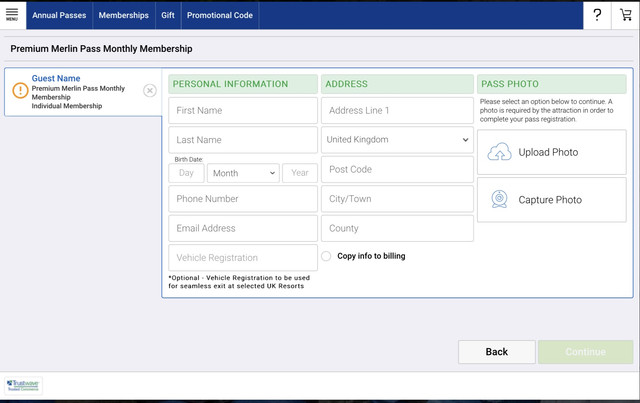This screenshot has height=403, width=640.
Task: Click the Trustwave Trusted Commerce badge
Action: click(23, 385)
